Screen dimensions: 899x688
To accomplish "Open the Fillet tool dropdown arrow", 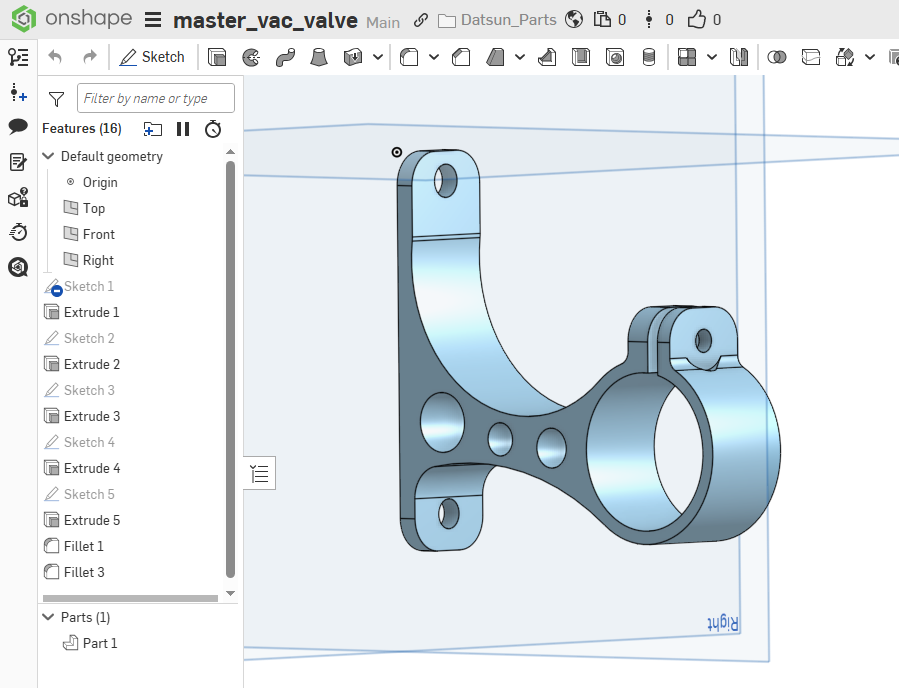I will [434, 57].
